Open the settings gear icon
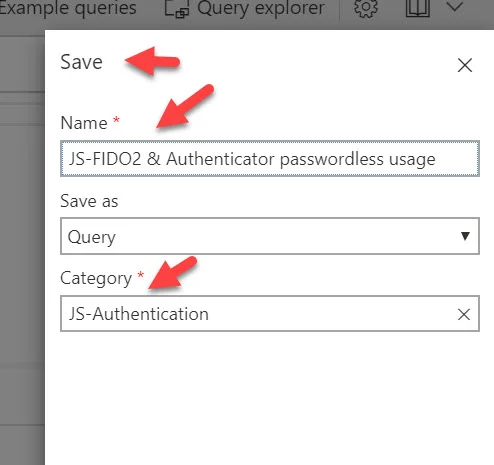This screenshot has height=465, width=494. coord(366,7)
